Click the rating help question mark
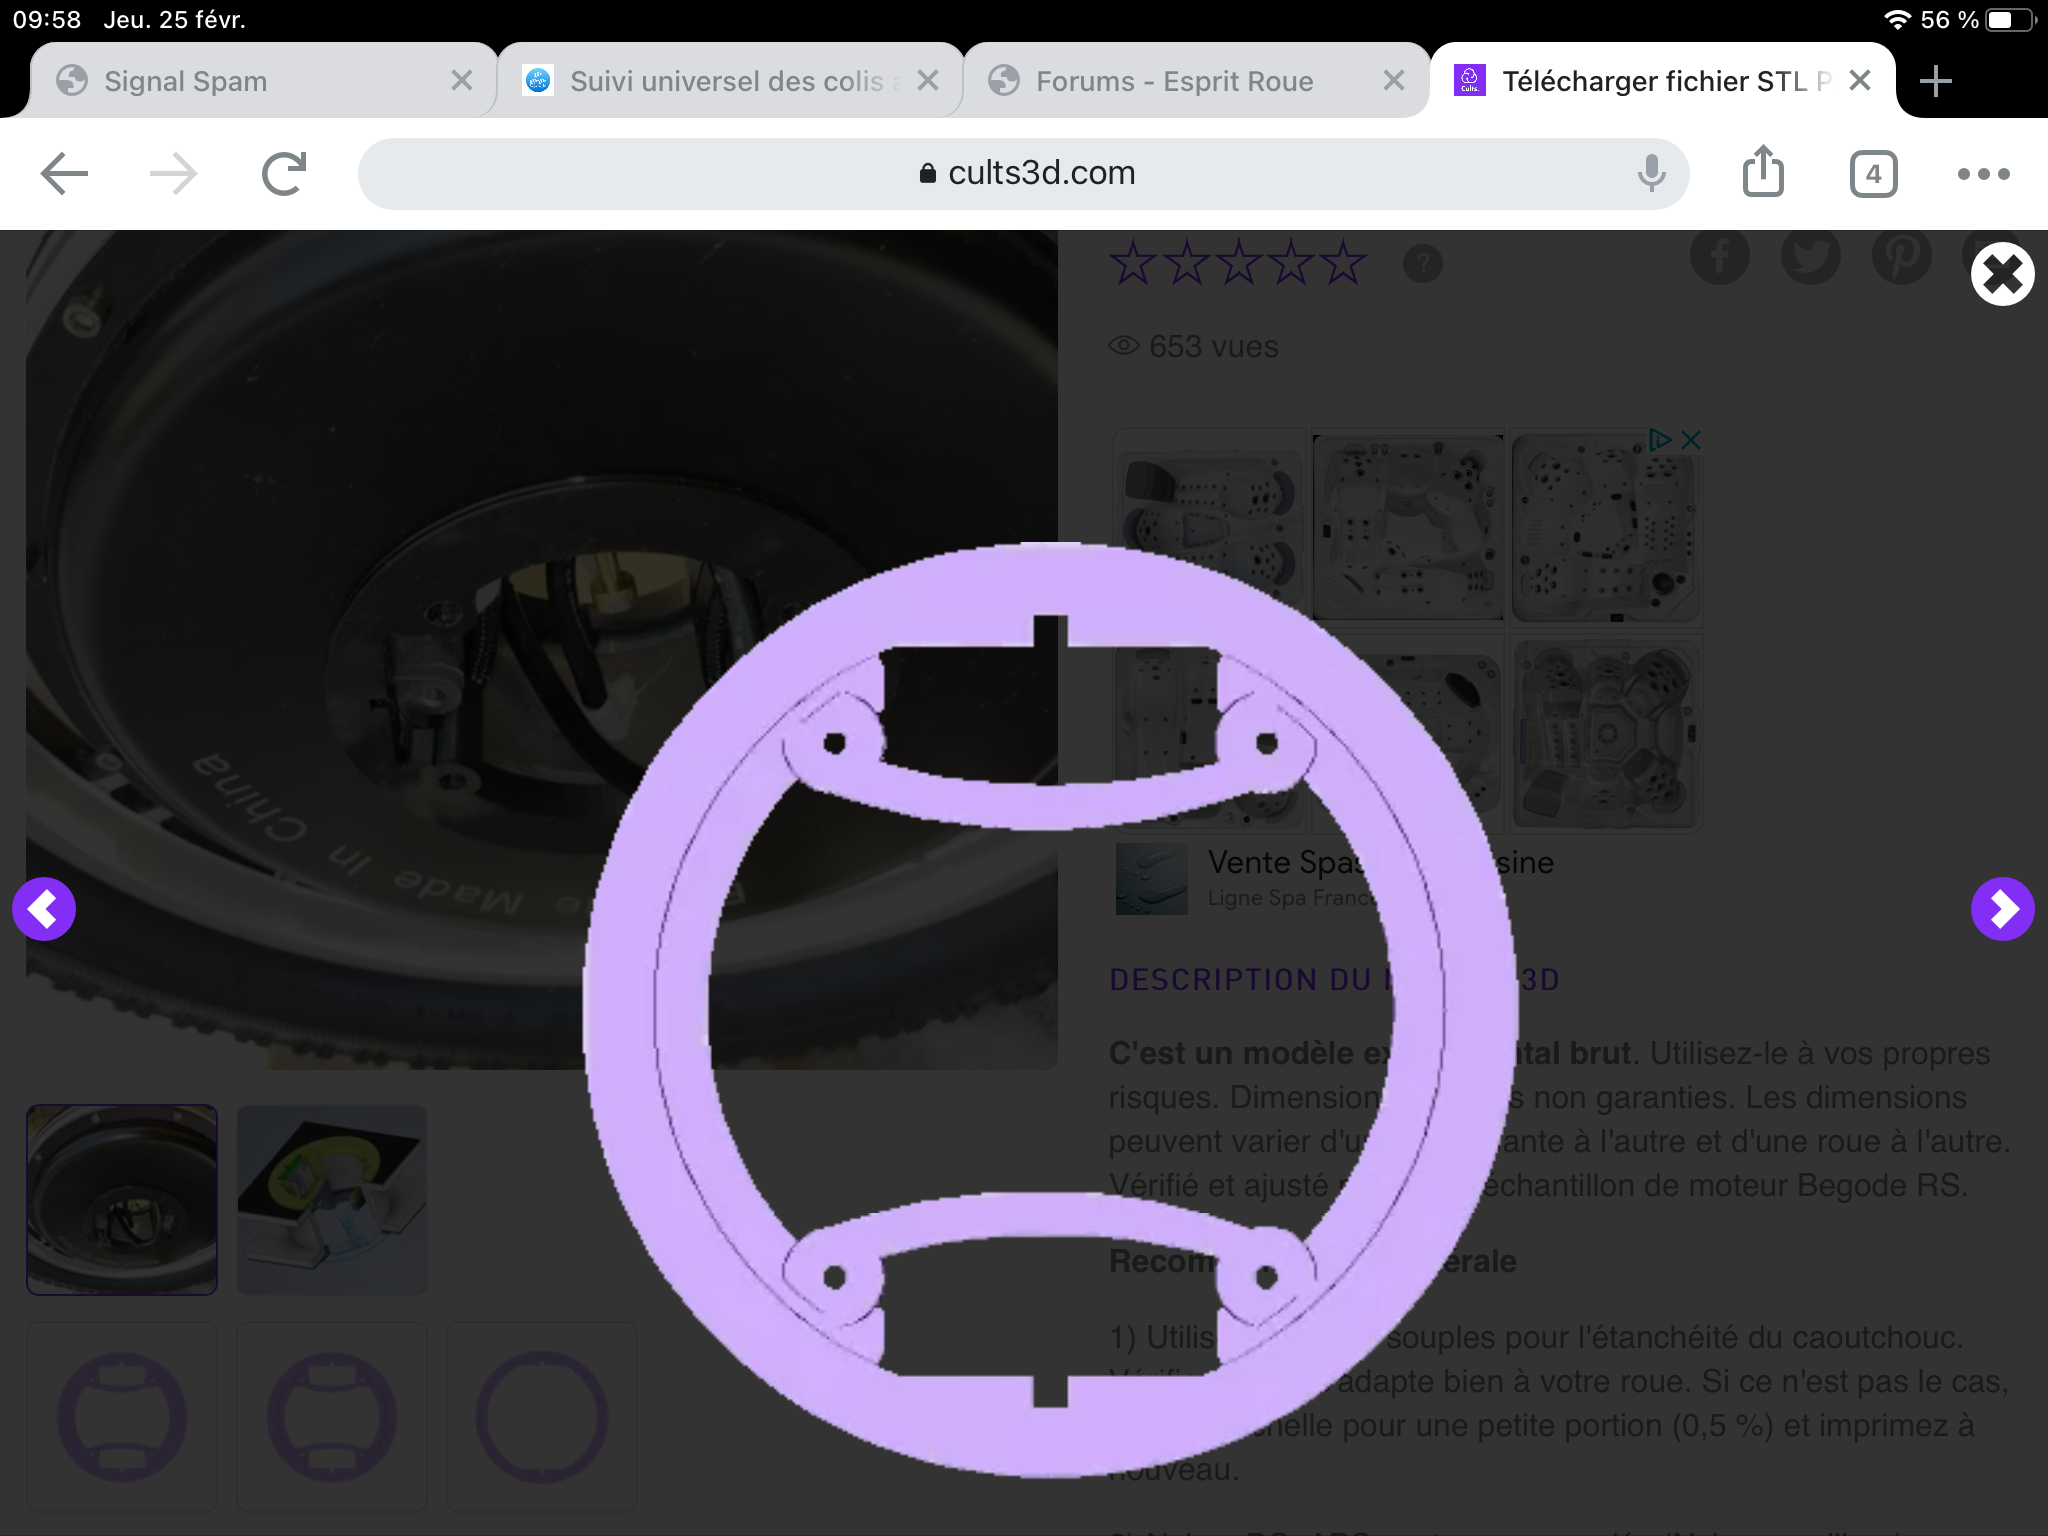Viewport: 2048px width, 1536px height. pyautogui.click(x=1423, y=264)
